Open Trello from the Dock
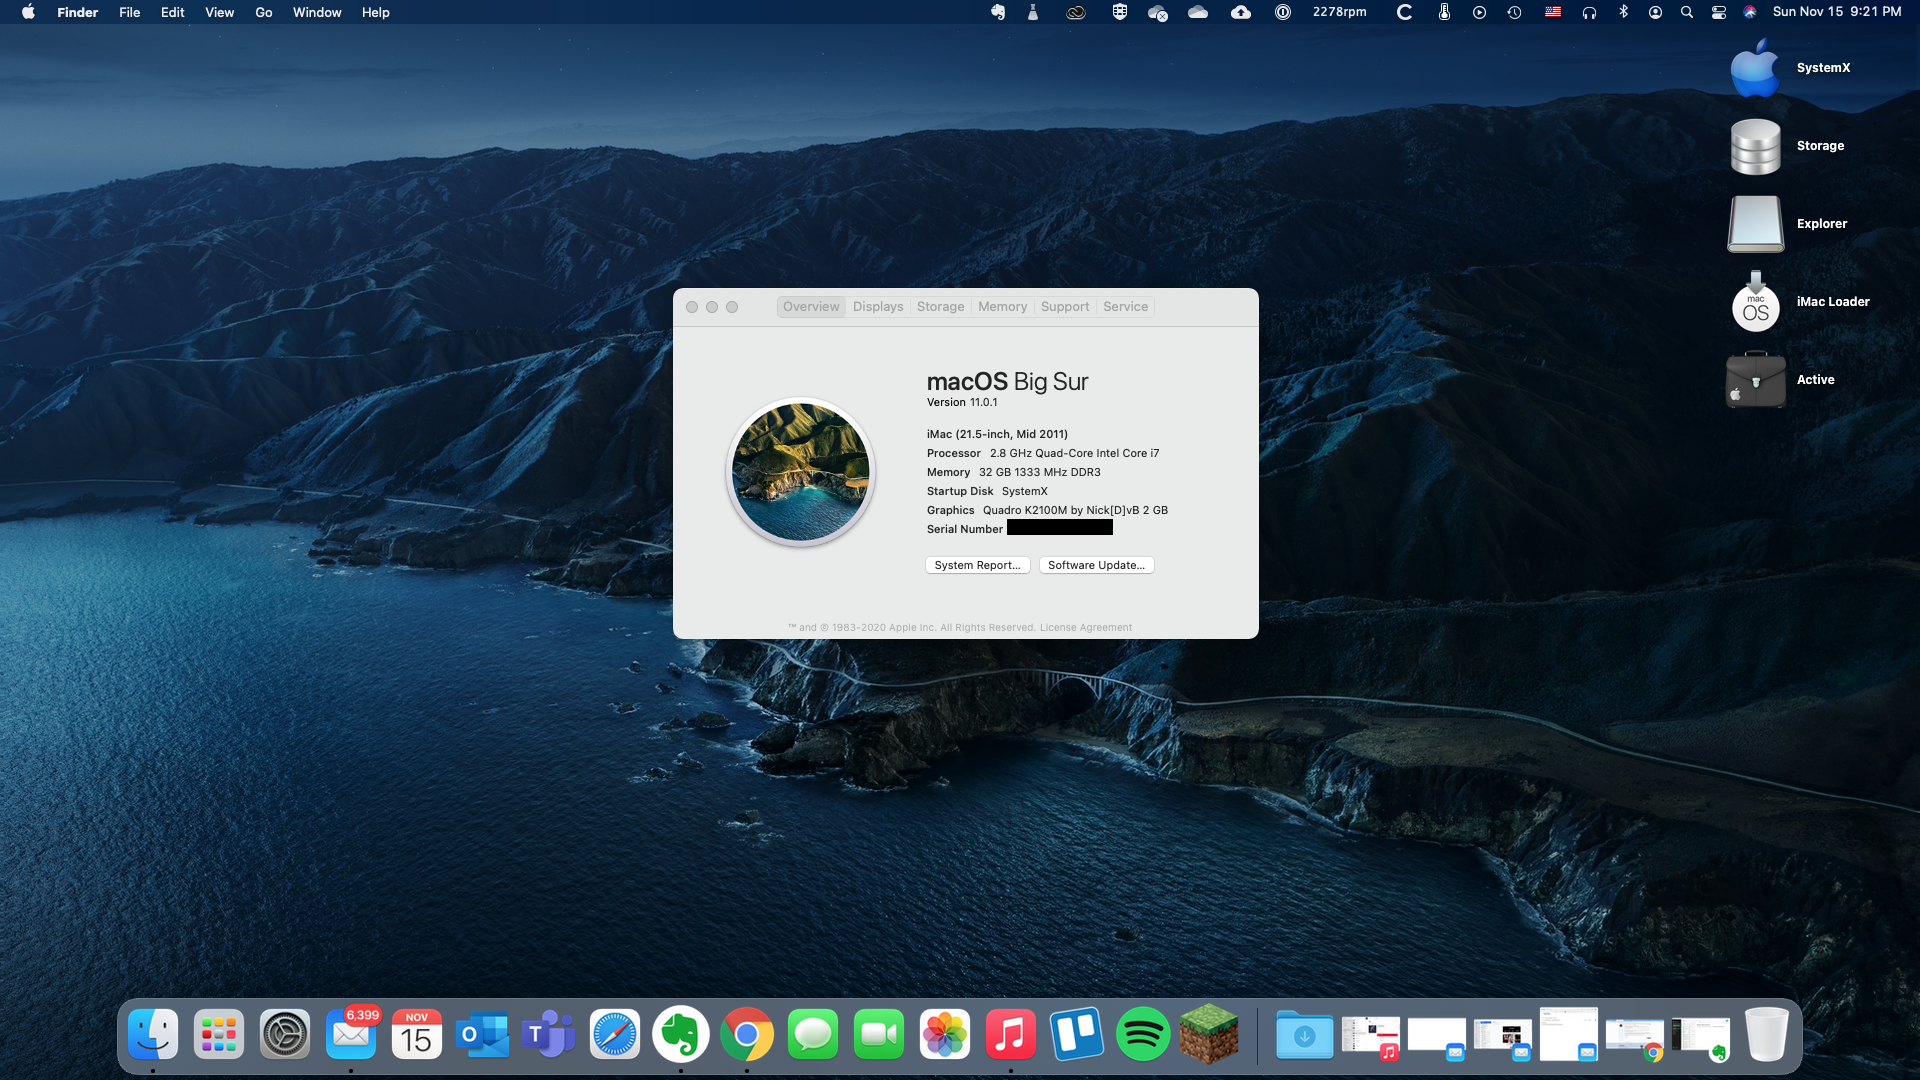 click(1076, 1035)
